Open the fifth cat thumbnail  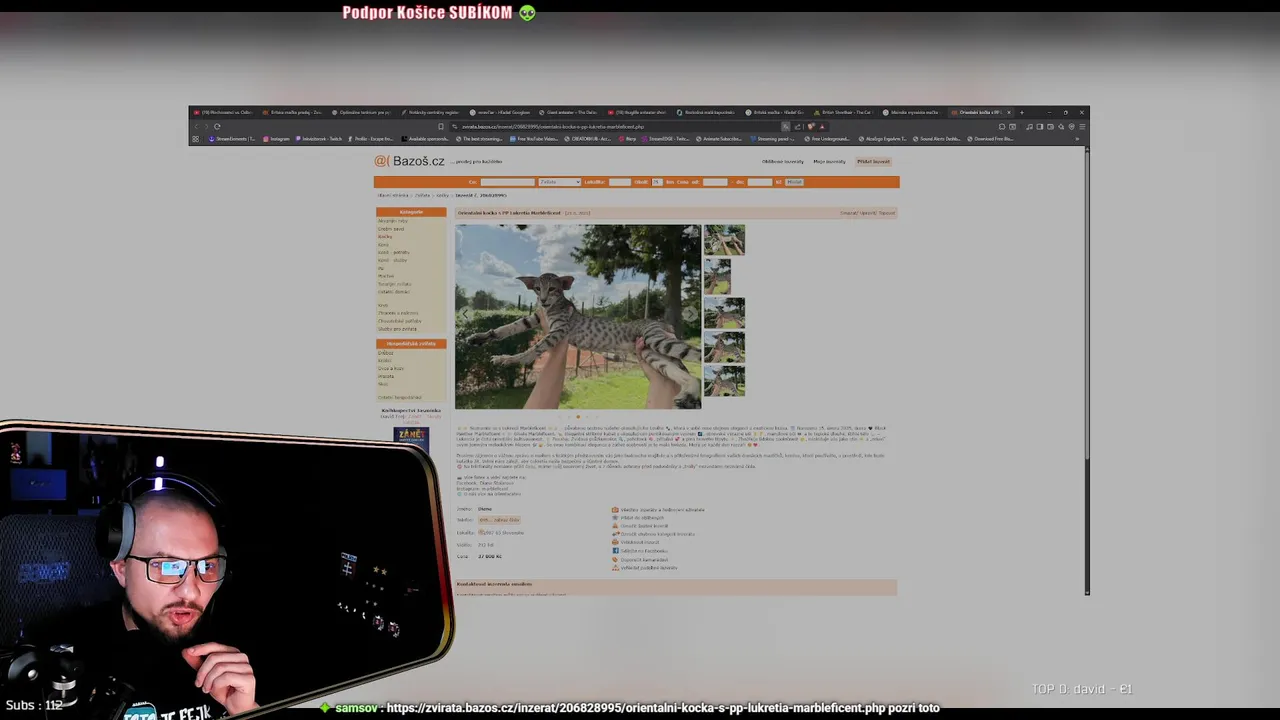(x=724, y=381)
